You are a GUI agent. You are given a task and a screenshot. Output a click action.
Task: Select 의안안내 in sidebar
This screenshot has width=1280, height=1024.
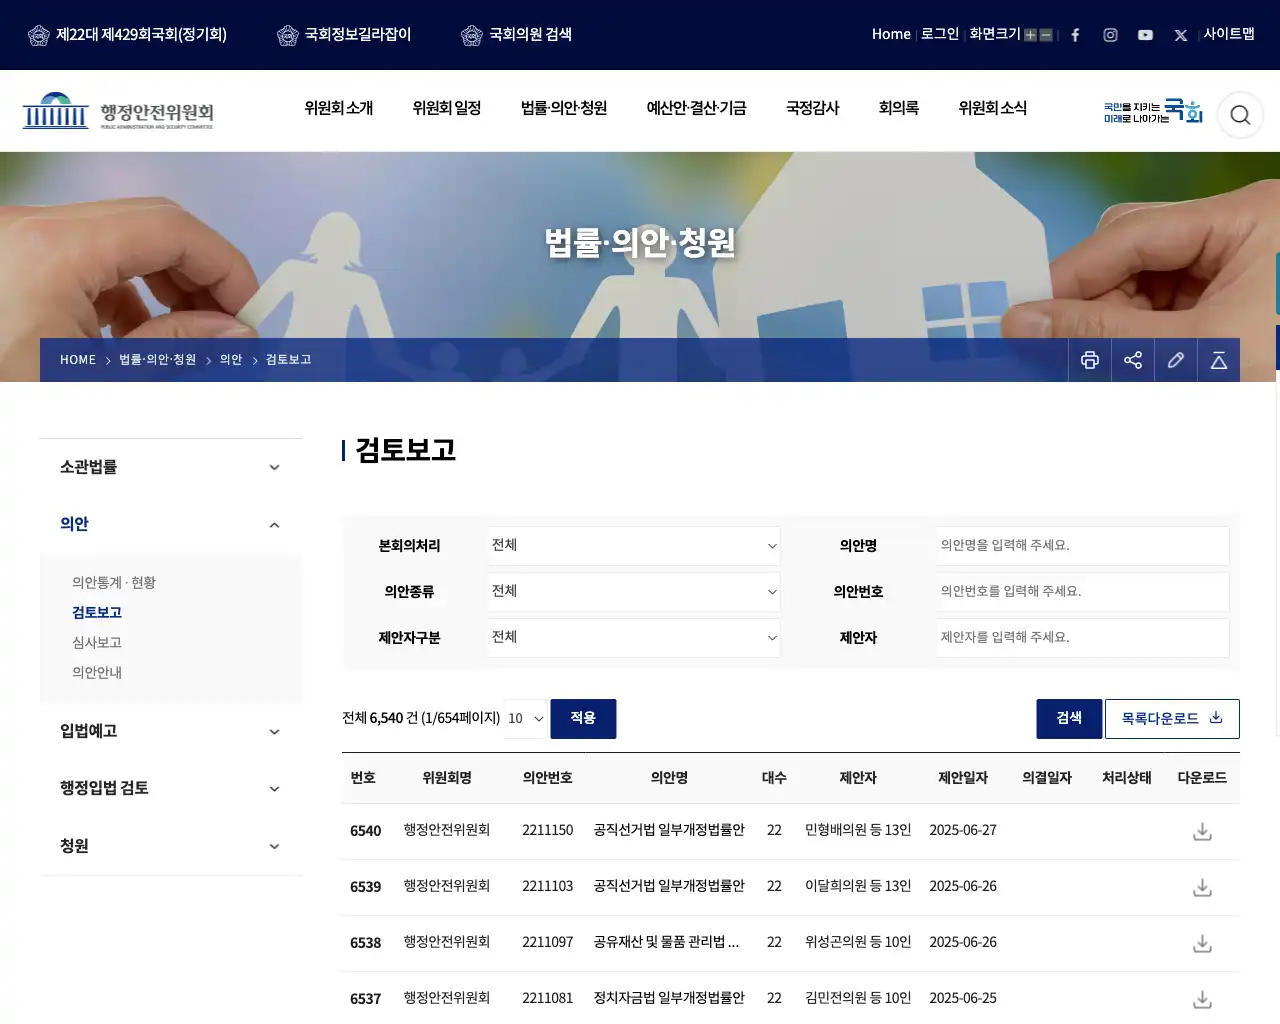point(97,673)
